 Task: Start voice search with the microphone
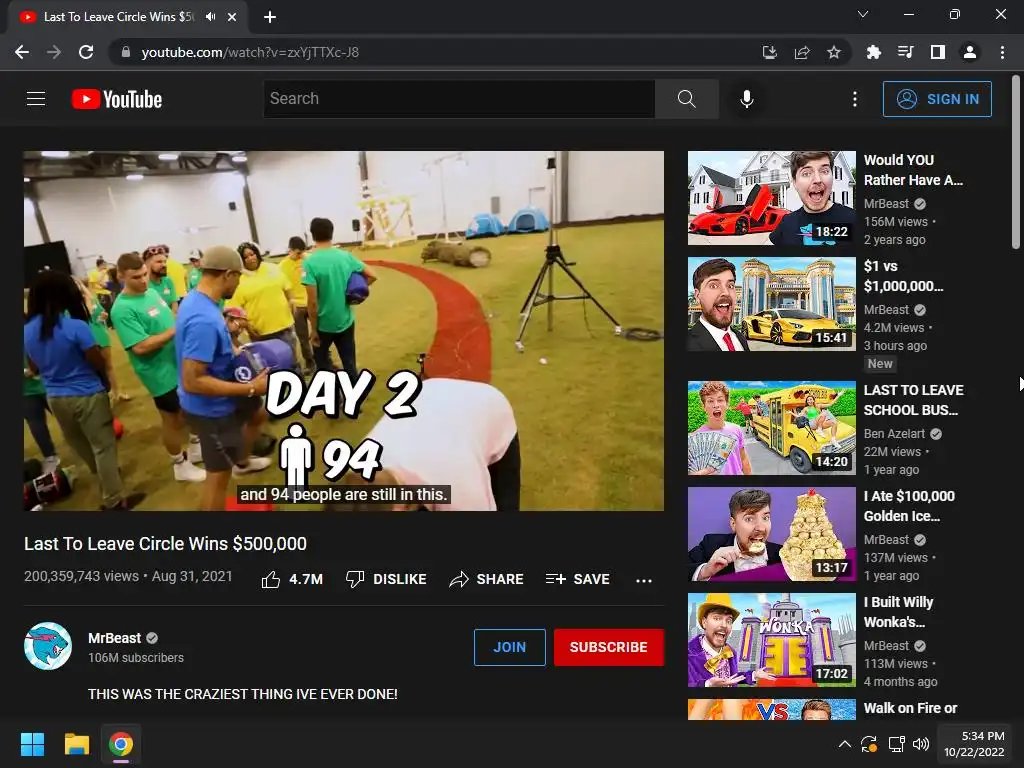coord(746,99)
